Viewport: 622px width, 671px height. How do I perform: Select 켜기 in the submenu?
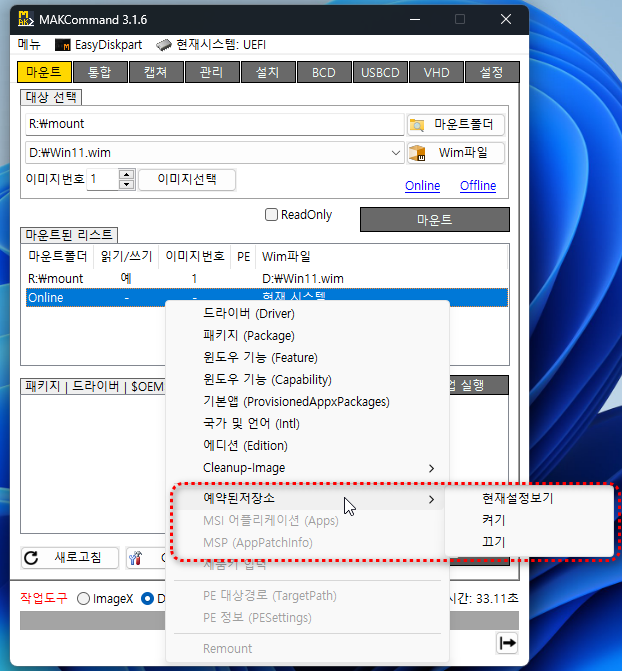pos(530,520)
